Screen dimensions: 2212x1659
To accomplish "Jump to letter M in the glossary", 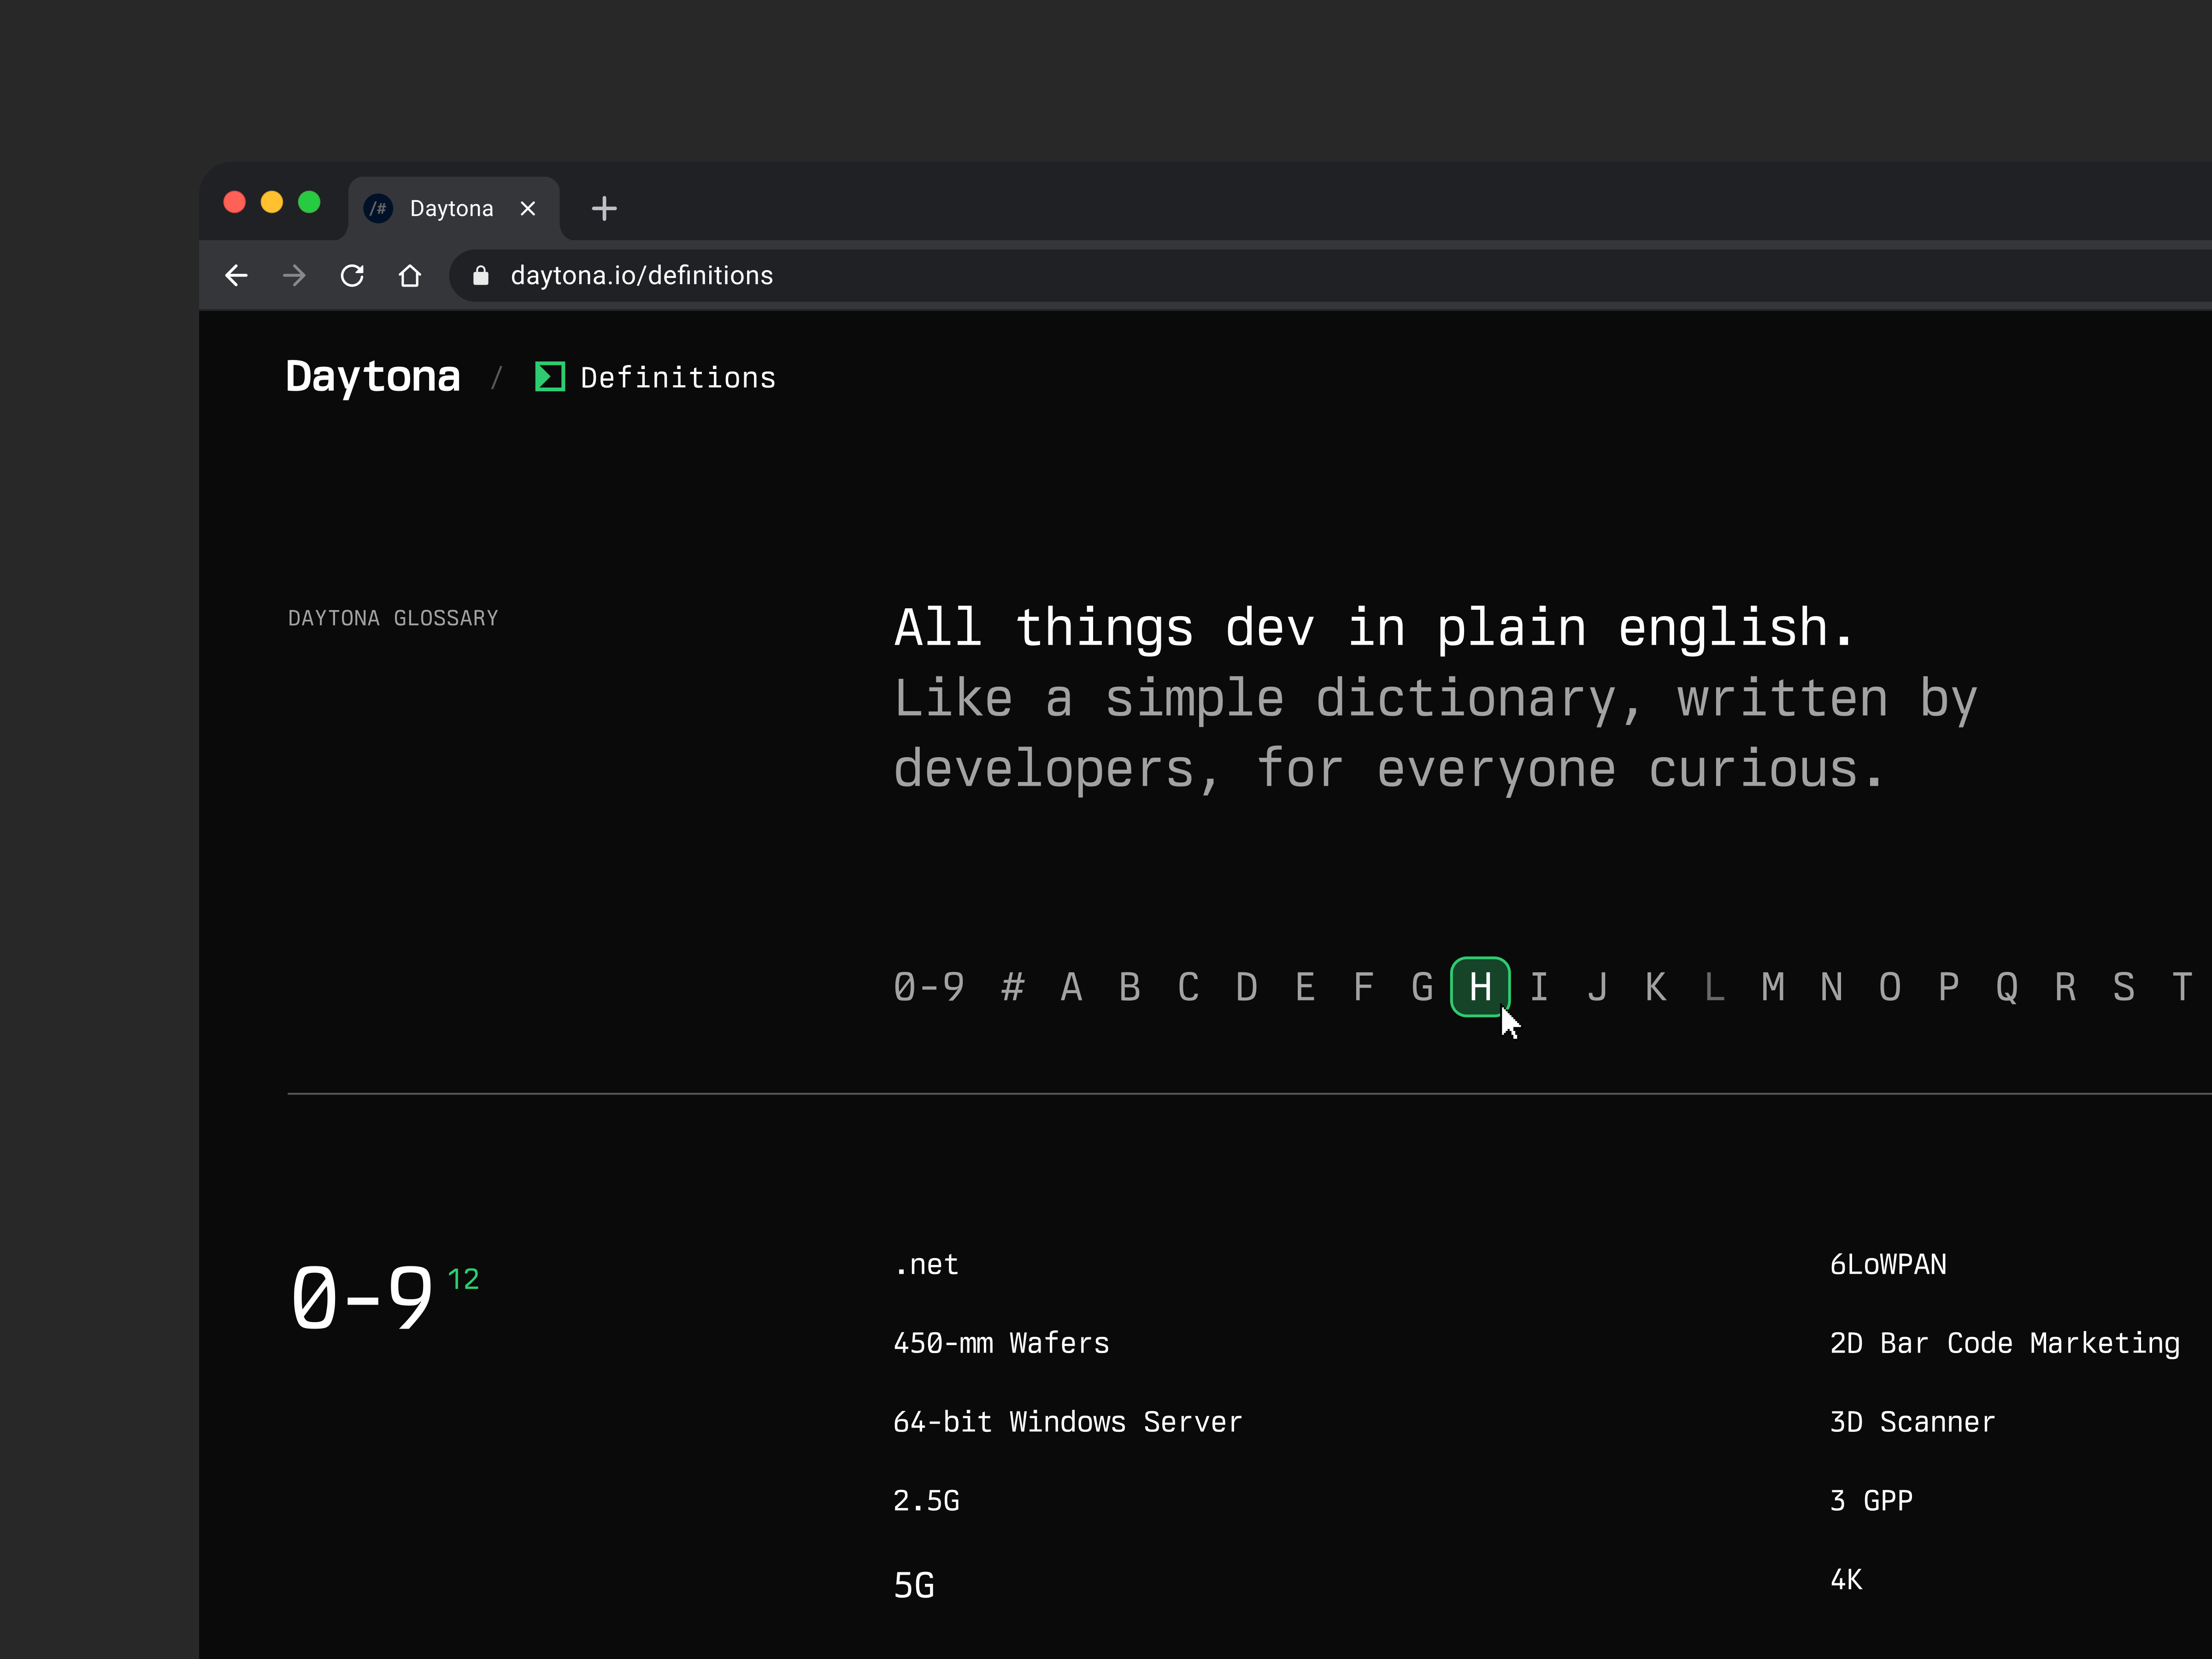I will [1773, 987].
